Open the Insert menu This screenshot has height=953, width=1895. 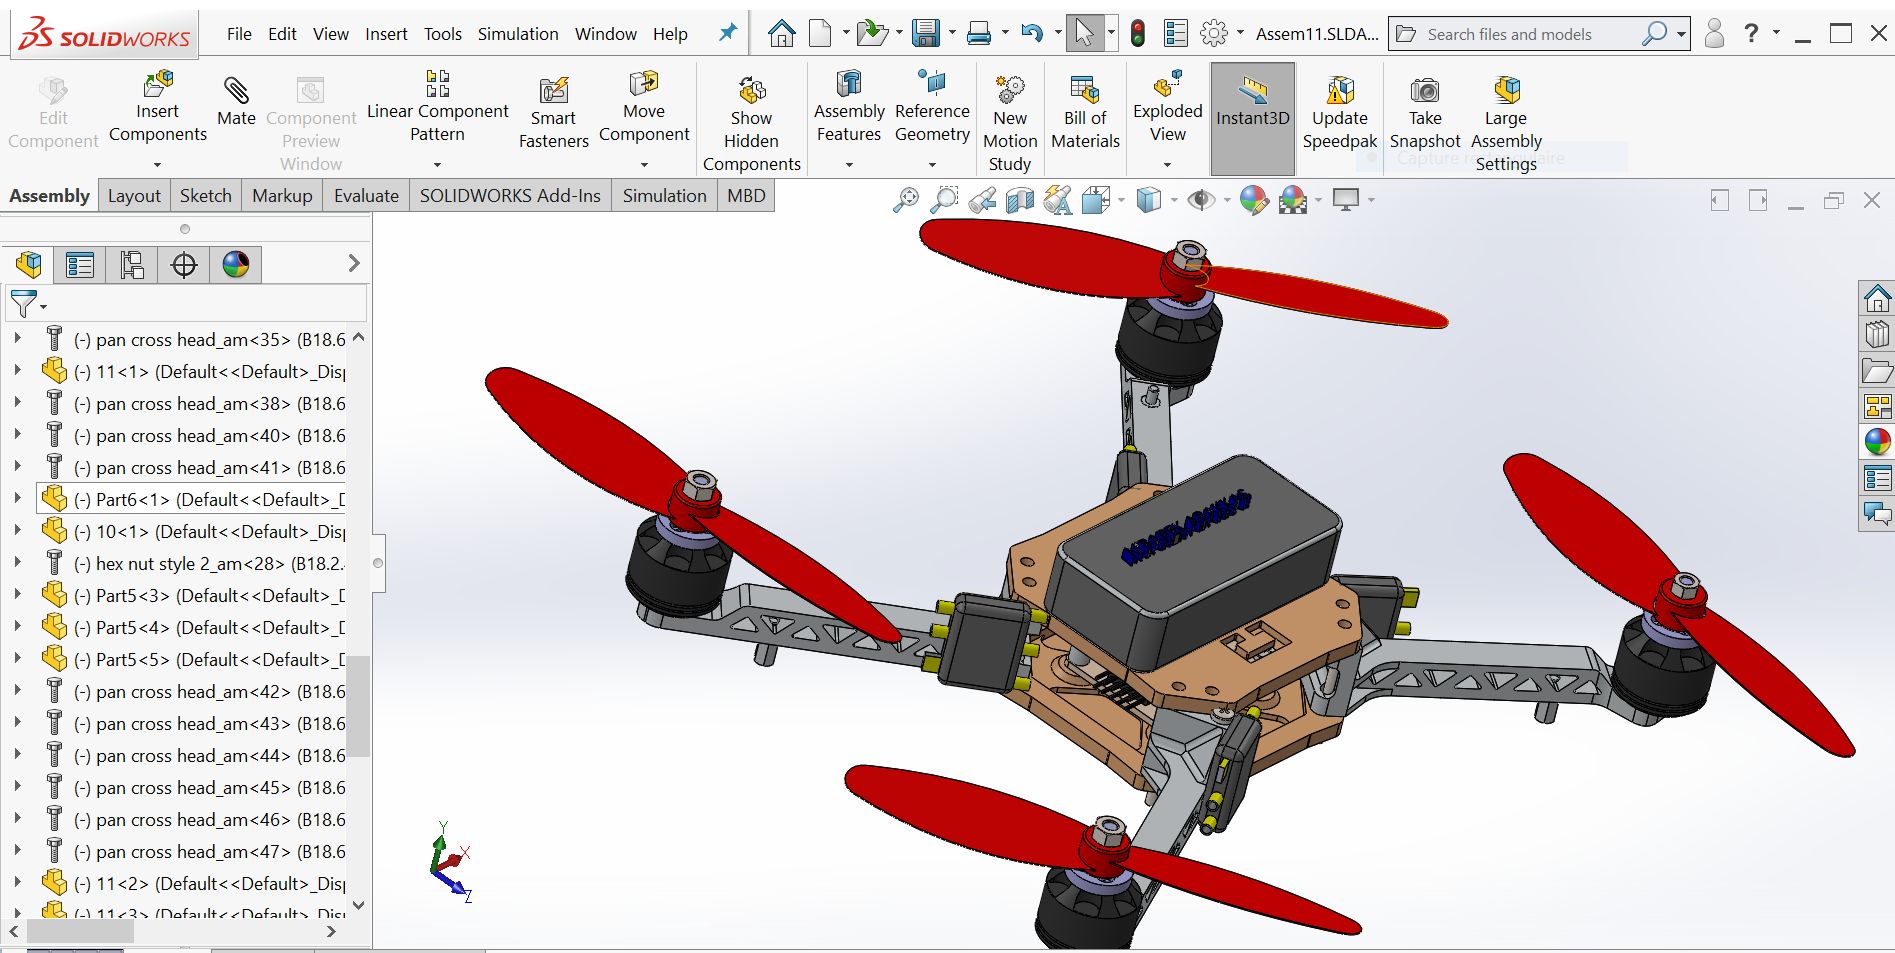386,34
